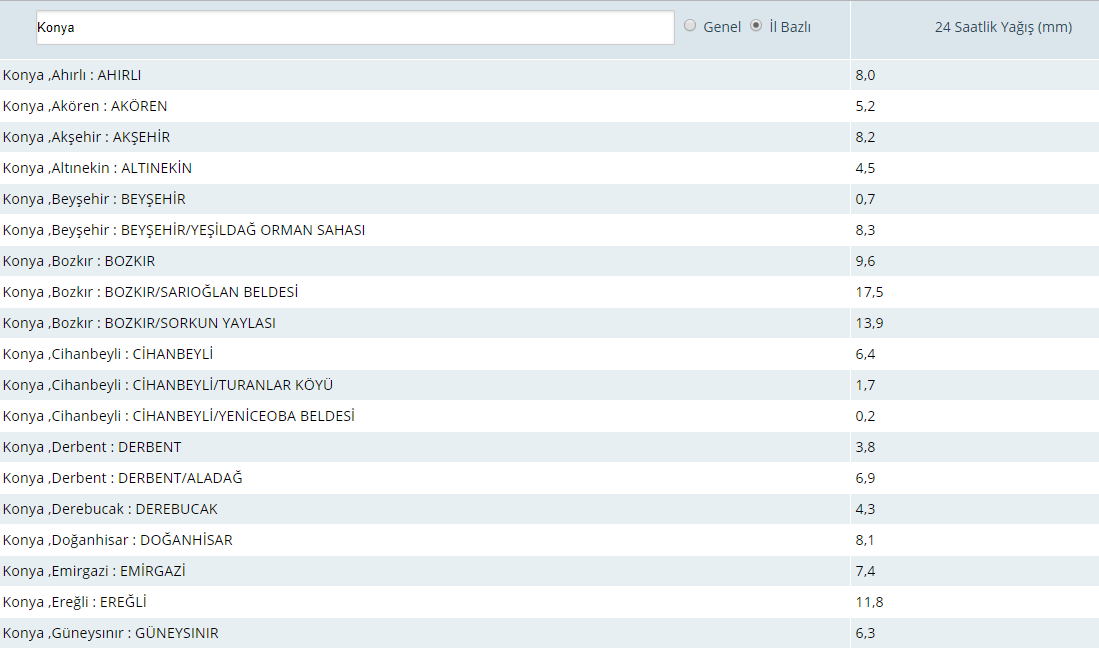Click the rainfall value 0,7 for Beyşehir
The image size is (1099, 649).
point(865,199)
